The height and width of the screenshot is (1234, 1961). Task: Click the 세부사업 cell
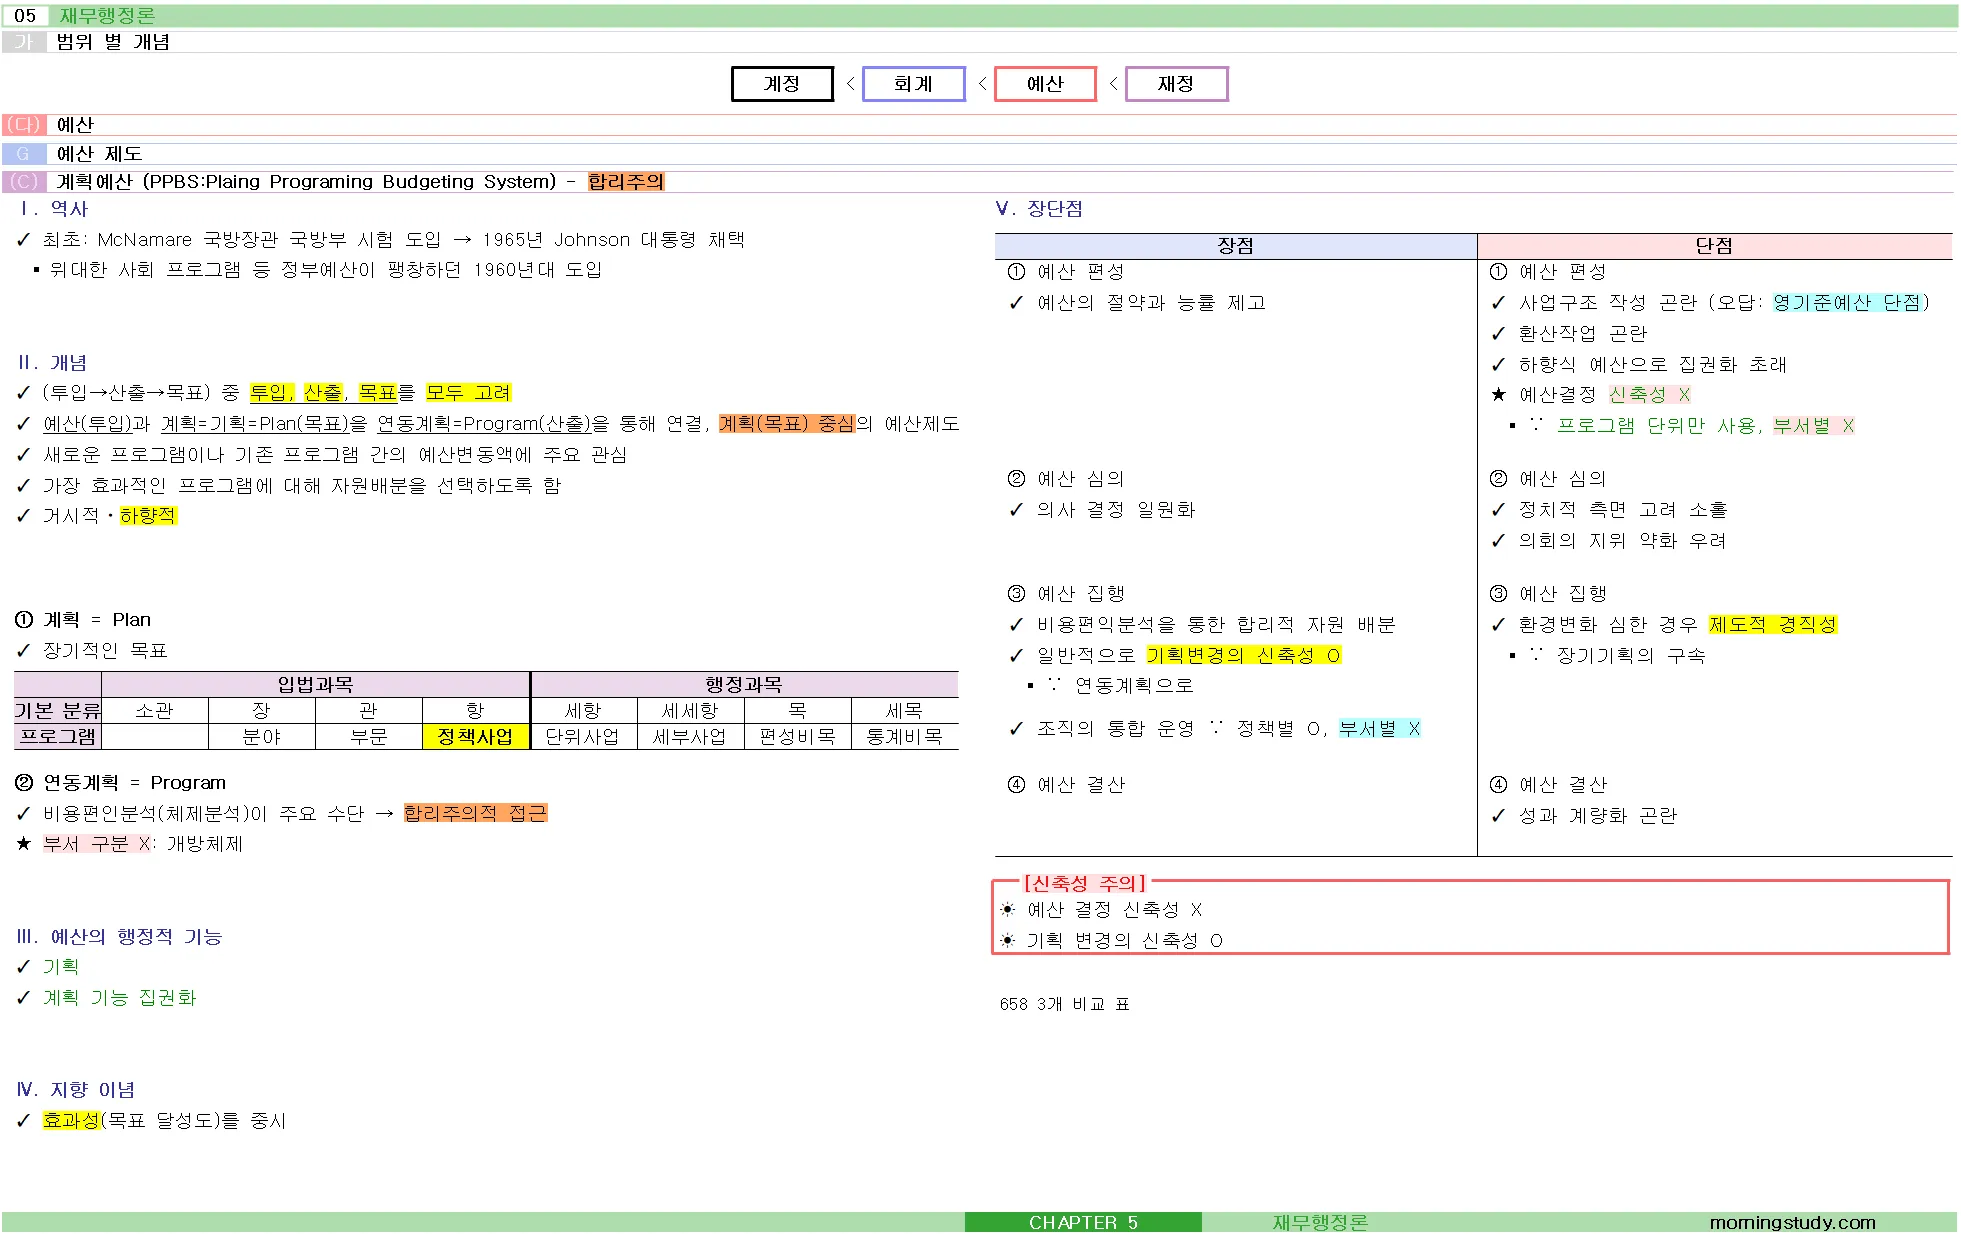(x=690, y=737)
